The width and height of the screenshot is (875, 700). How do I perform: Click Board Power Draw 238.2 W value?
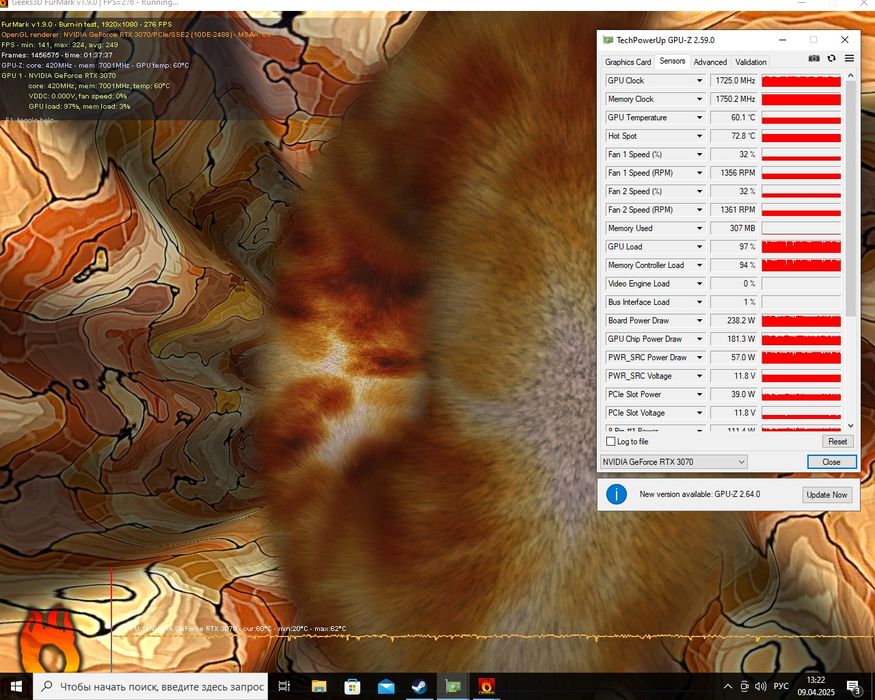coord(733,320)
